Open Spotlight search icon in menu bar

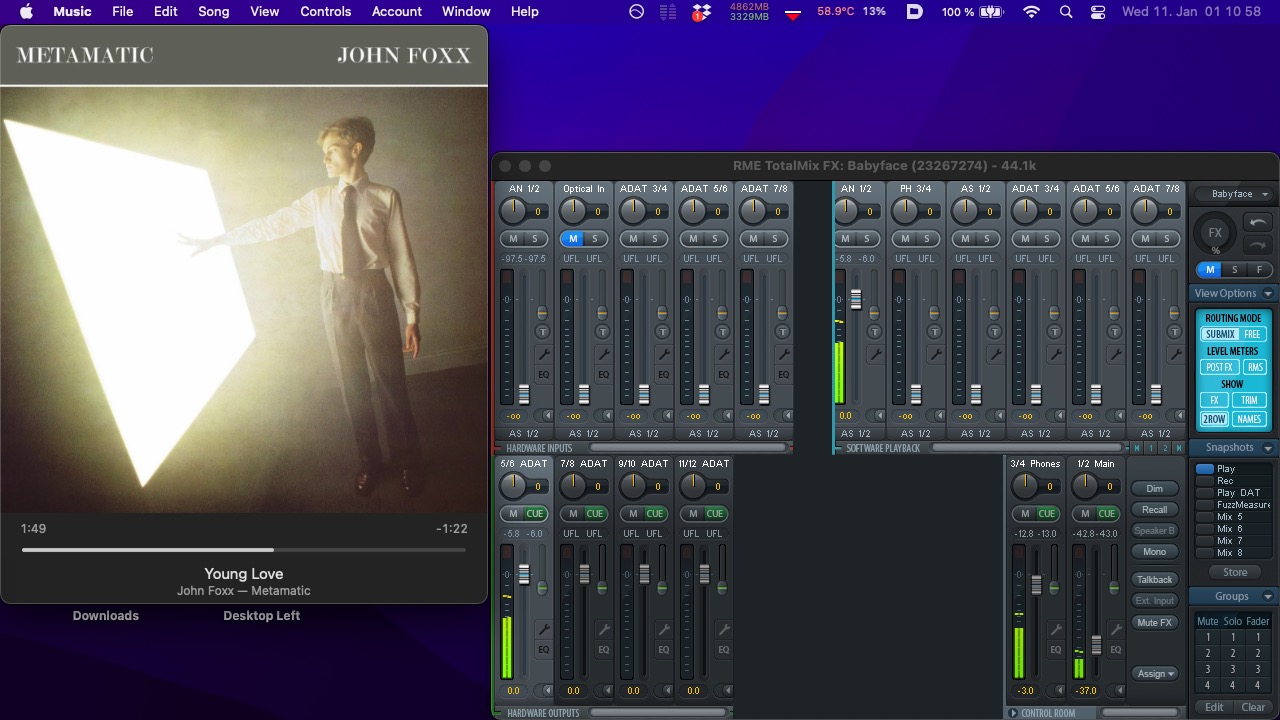1066,12
